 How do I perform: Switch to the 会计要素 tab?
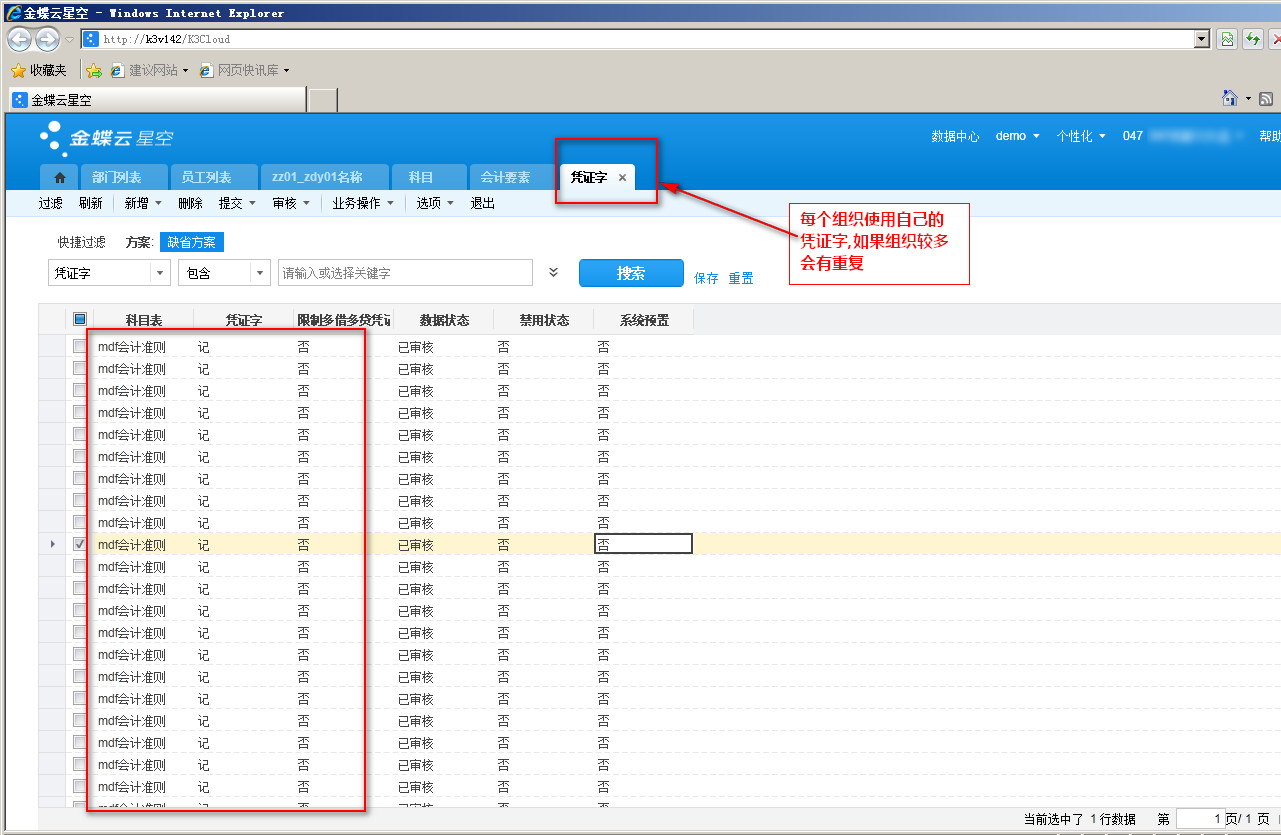[505, 177]
